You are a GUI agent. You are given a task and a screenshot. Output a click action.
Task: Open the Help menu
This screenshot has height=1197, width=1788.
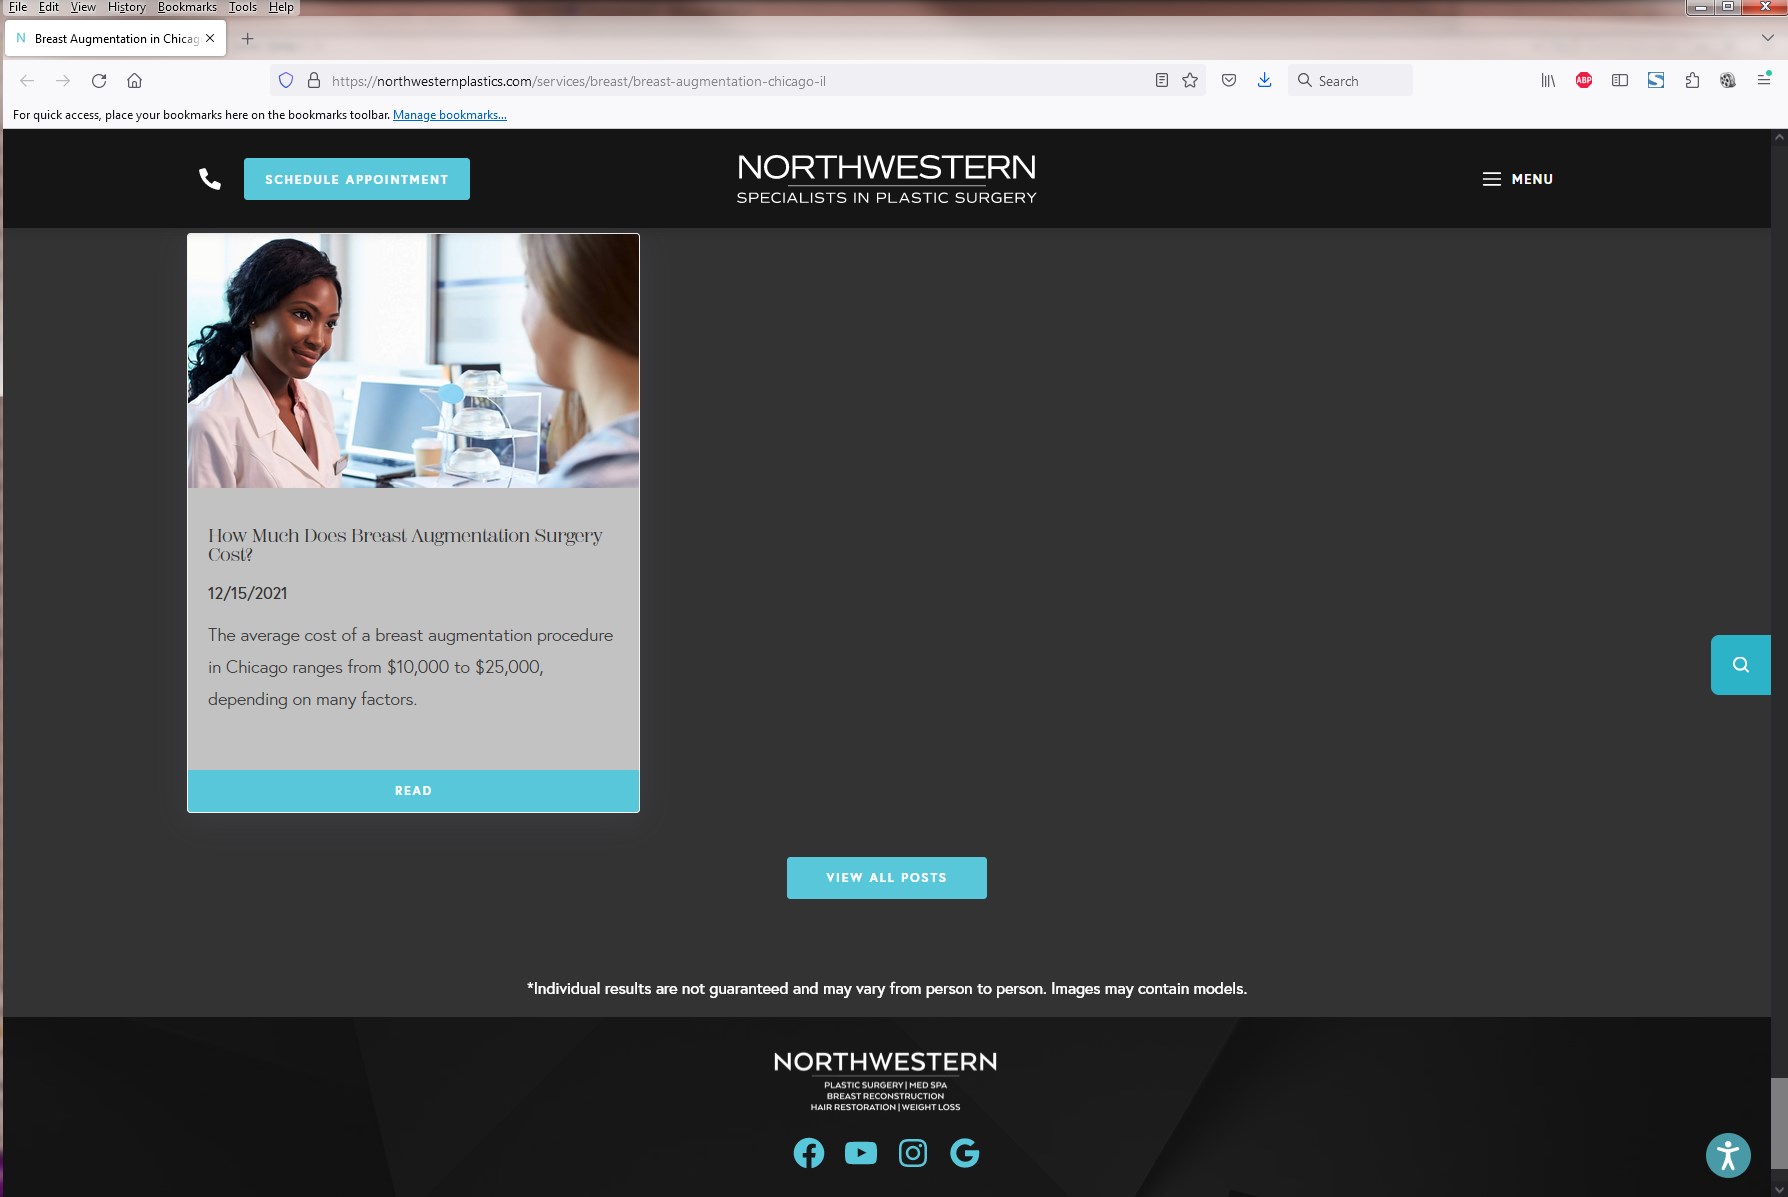pos(281,7)
